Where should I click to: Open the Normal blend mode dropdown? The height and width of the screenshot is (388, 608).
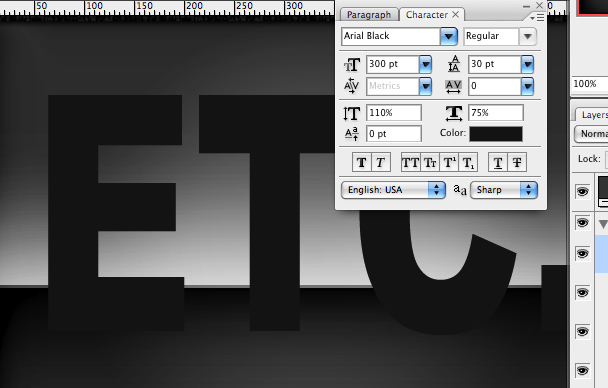point(591,134)
